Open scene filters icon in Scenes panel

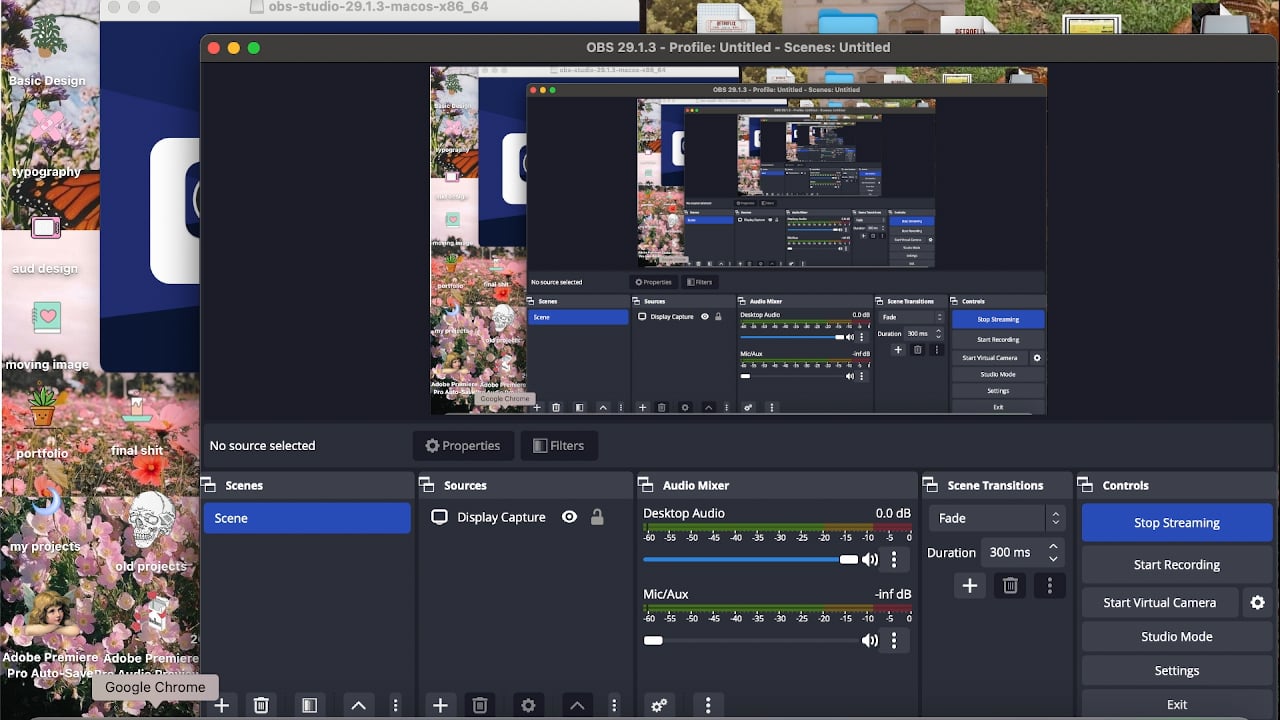[x=309, y=705]
